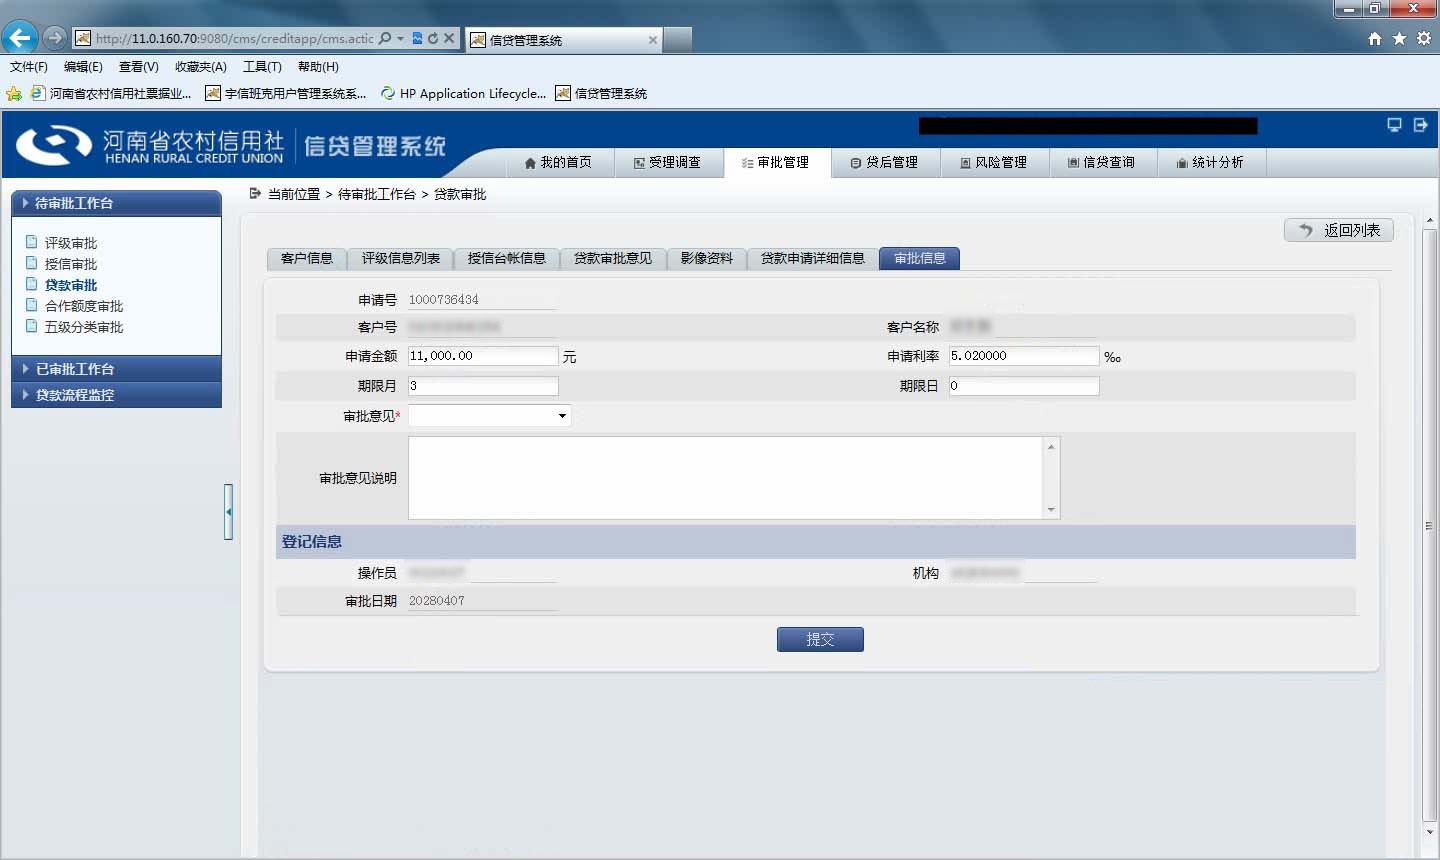Open the 风险管理 navigation tab
This screenshot has width=1440, height=860.
pyautogui.click(x=994, y=162)
